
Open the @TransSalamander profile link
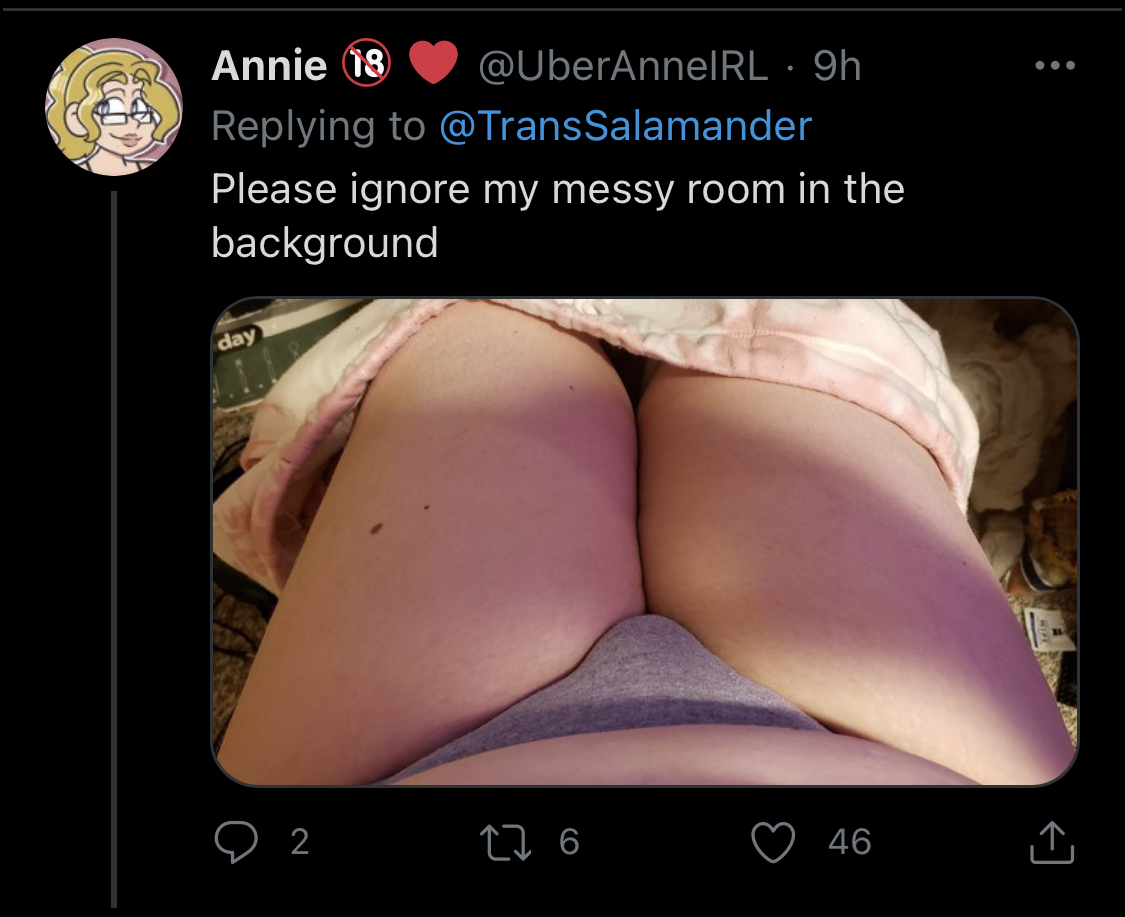pyautogui.click(x=625, y=126)
